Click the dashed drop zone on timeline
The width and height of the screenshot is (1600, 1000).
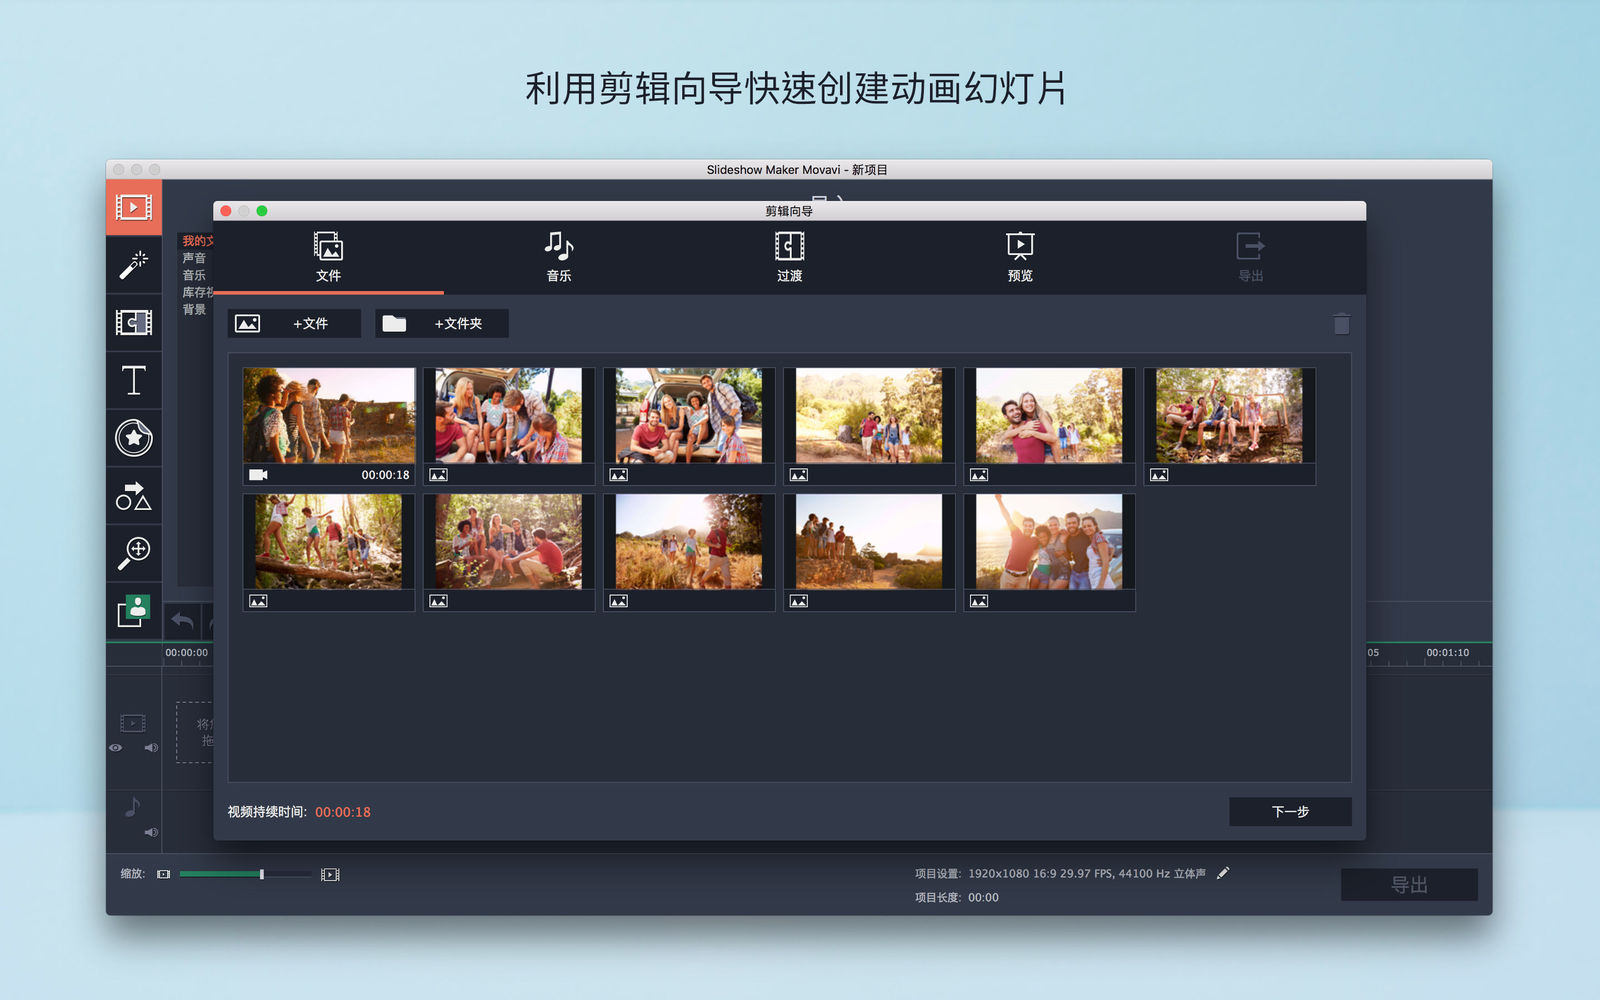coord(195,733)
